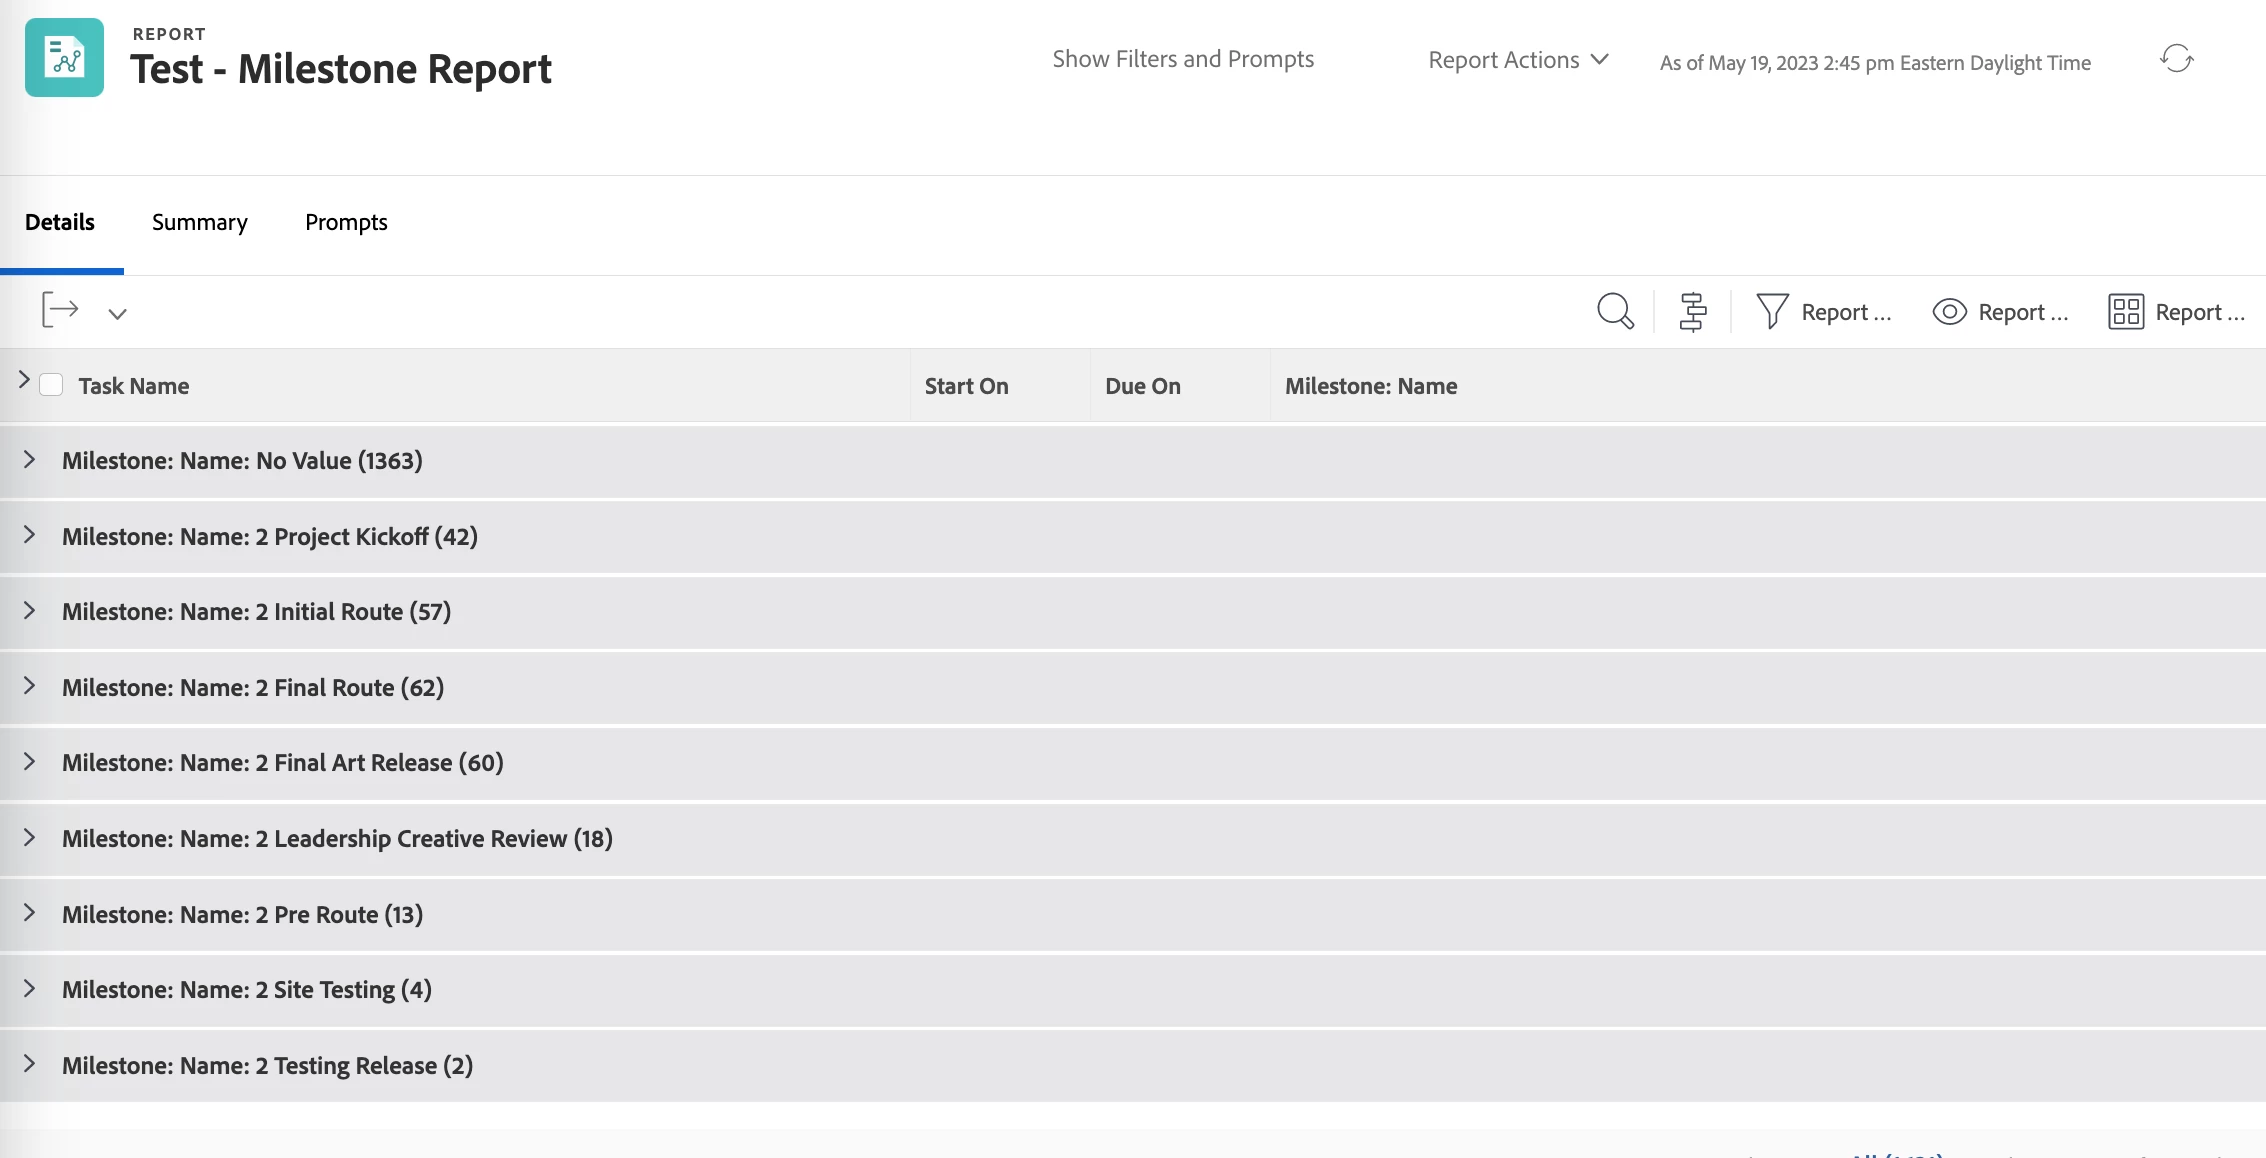Expand all groupings via header chevron

coord(24,380)
